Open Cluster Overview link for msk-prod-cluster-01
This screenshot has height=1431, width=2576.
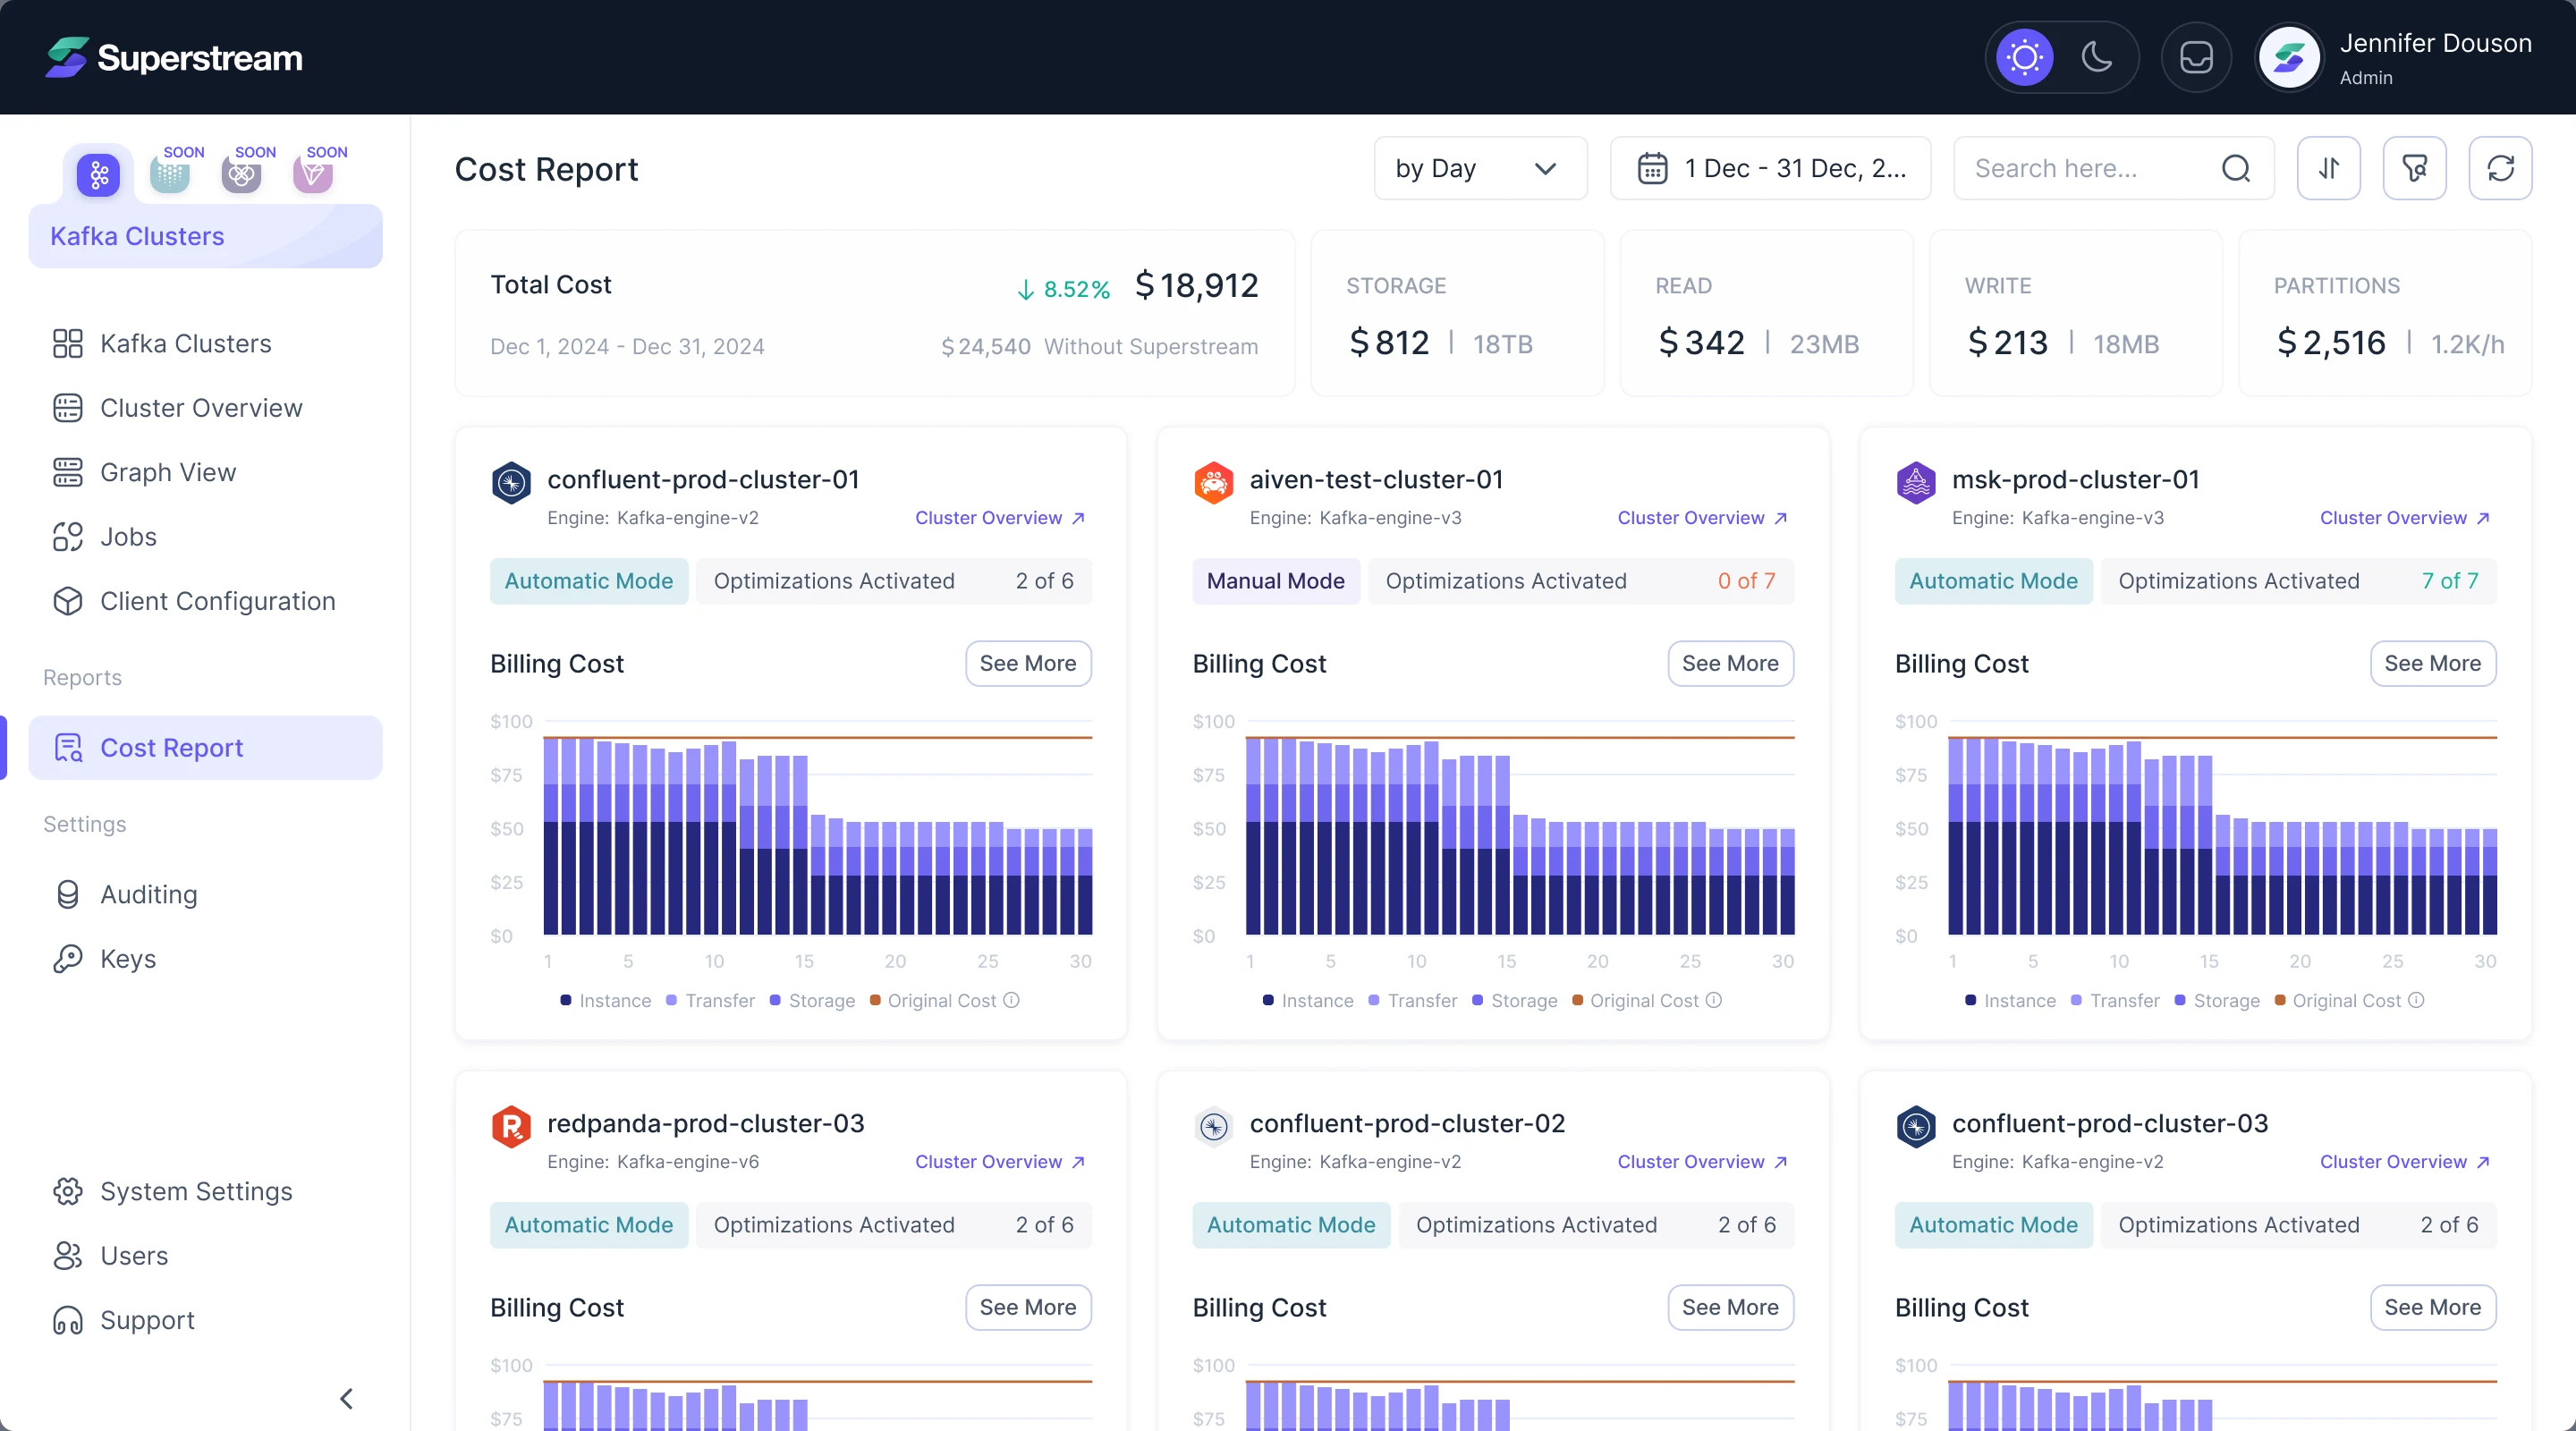pyautogui.click(x=2404, y=518)
